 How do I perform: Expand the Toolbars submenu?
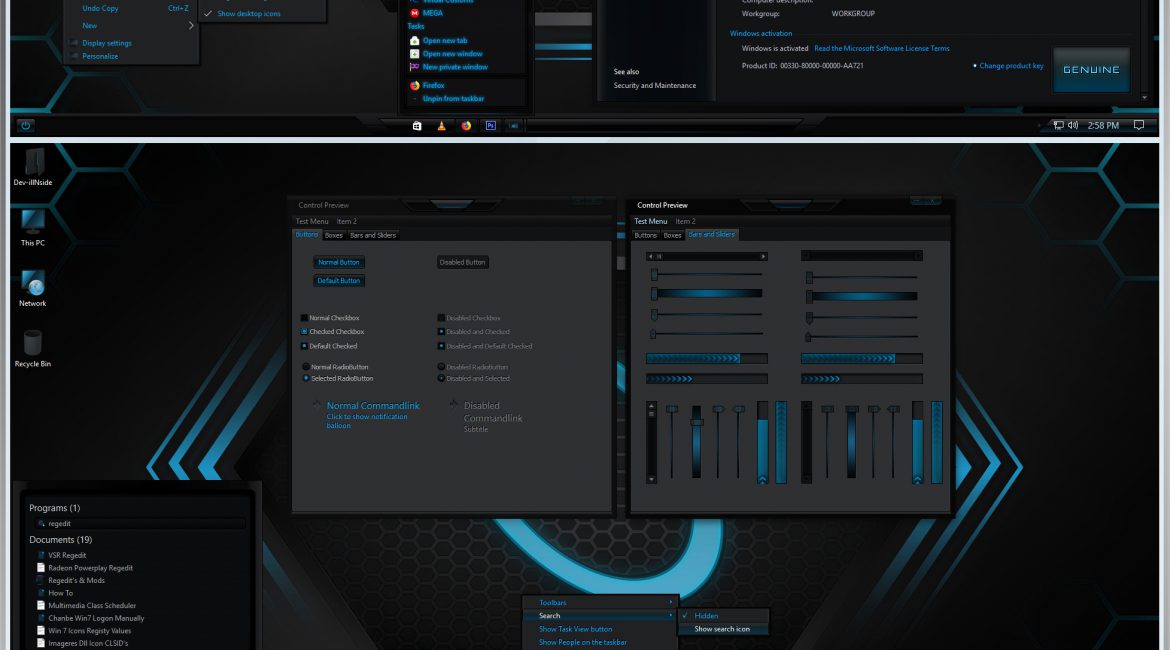(x=601, y=602)
